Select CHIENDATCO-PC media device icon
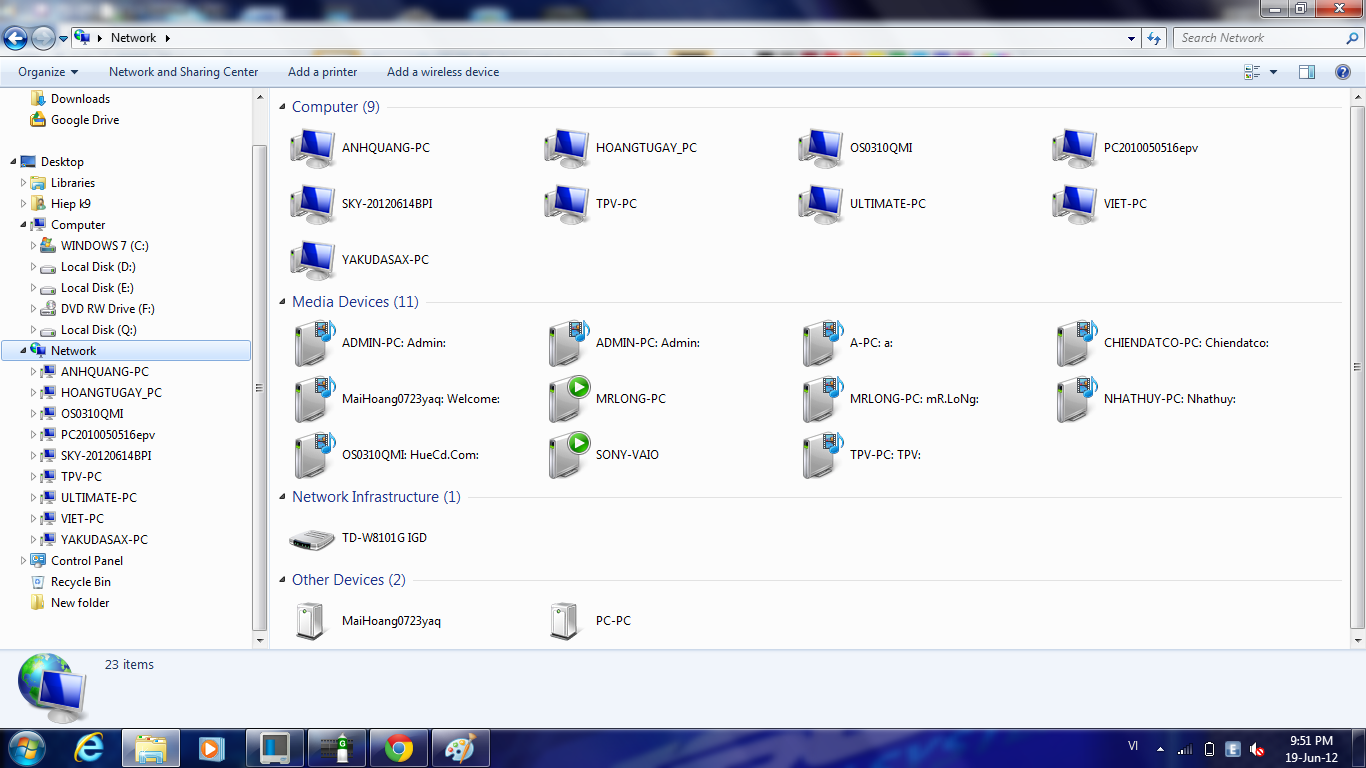 pos(1075,343)
